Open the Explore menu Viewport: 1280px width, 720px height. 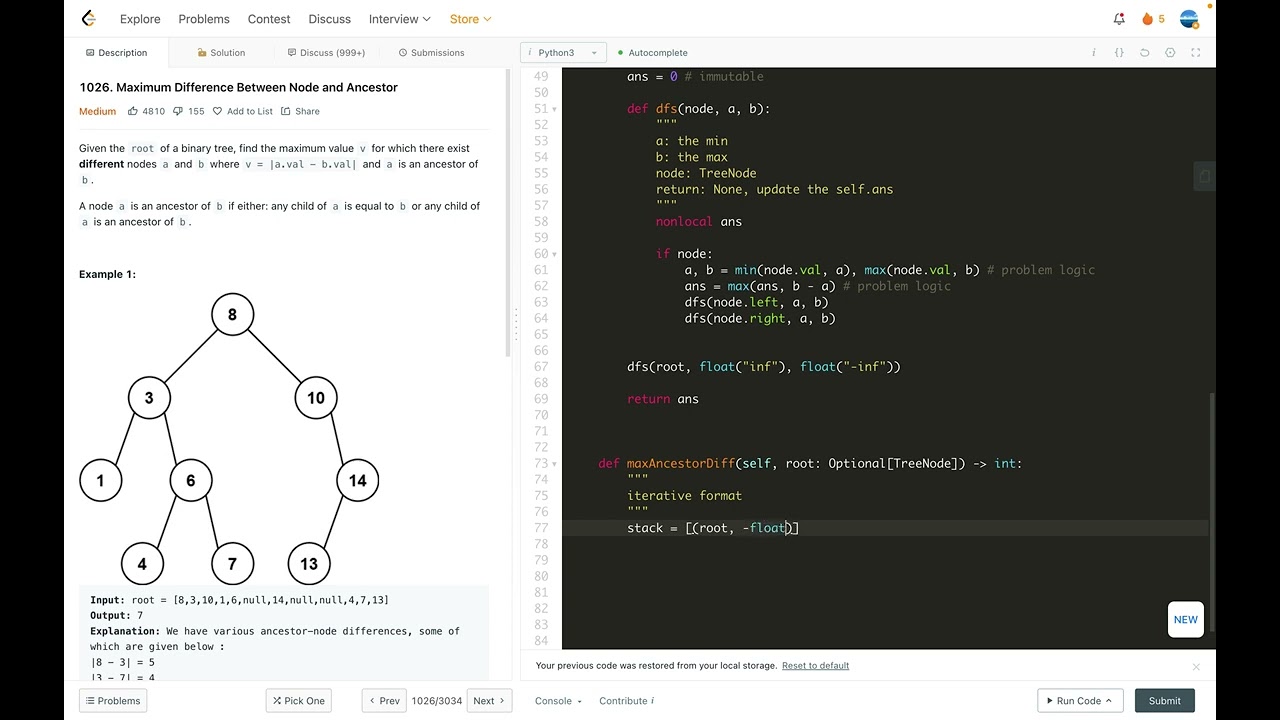pos(140,19)
